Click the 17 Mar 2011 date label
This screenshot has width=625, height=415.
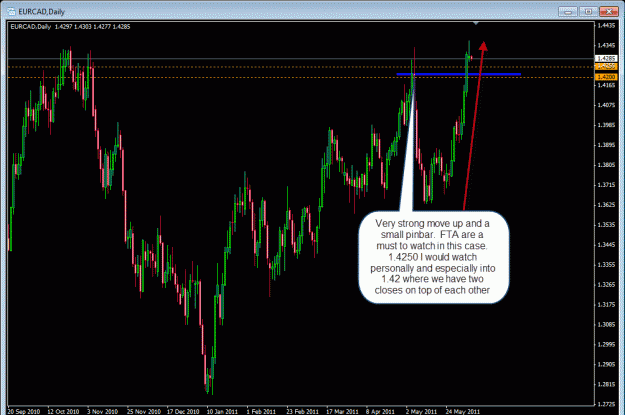point(342,411)
